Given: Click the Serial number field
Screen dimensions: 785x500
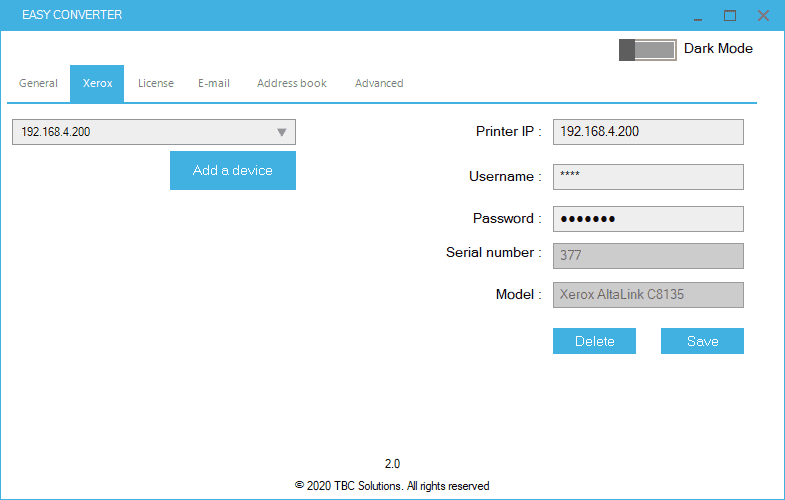Looking at the screenshot, I should [x=648, y=256].
